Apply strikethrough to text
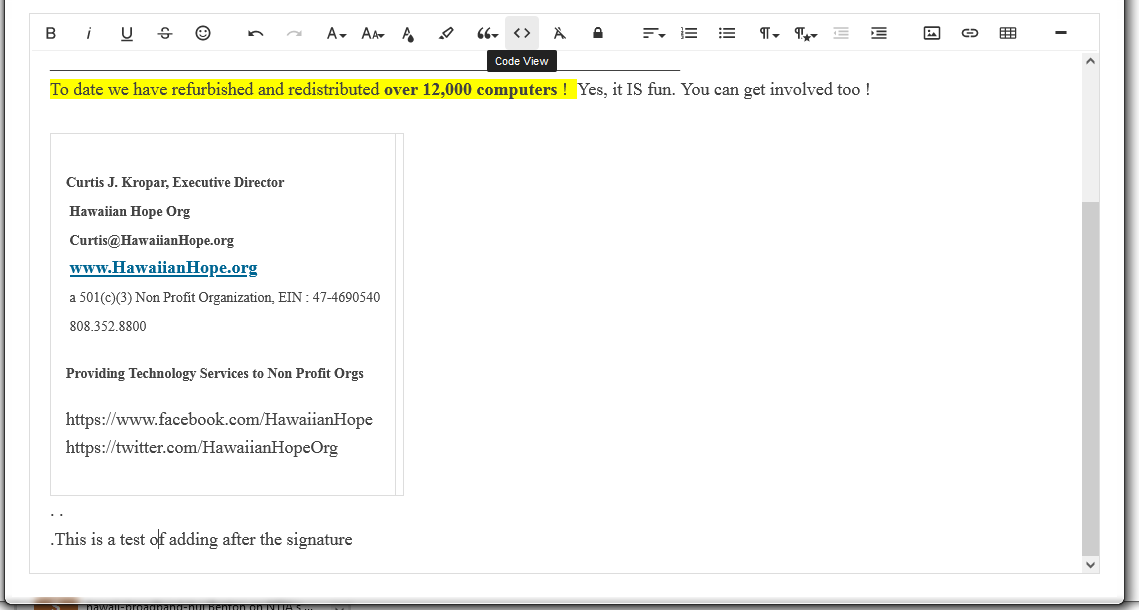Viewport: 1139px width, 610px height. (165, 33)
